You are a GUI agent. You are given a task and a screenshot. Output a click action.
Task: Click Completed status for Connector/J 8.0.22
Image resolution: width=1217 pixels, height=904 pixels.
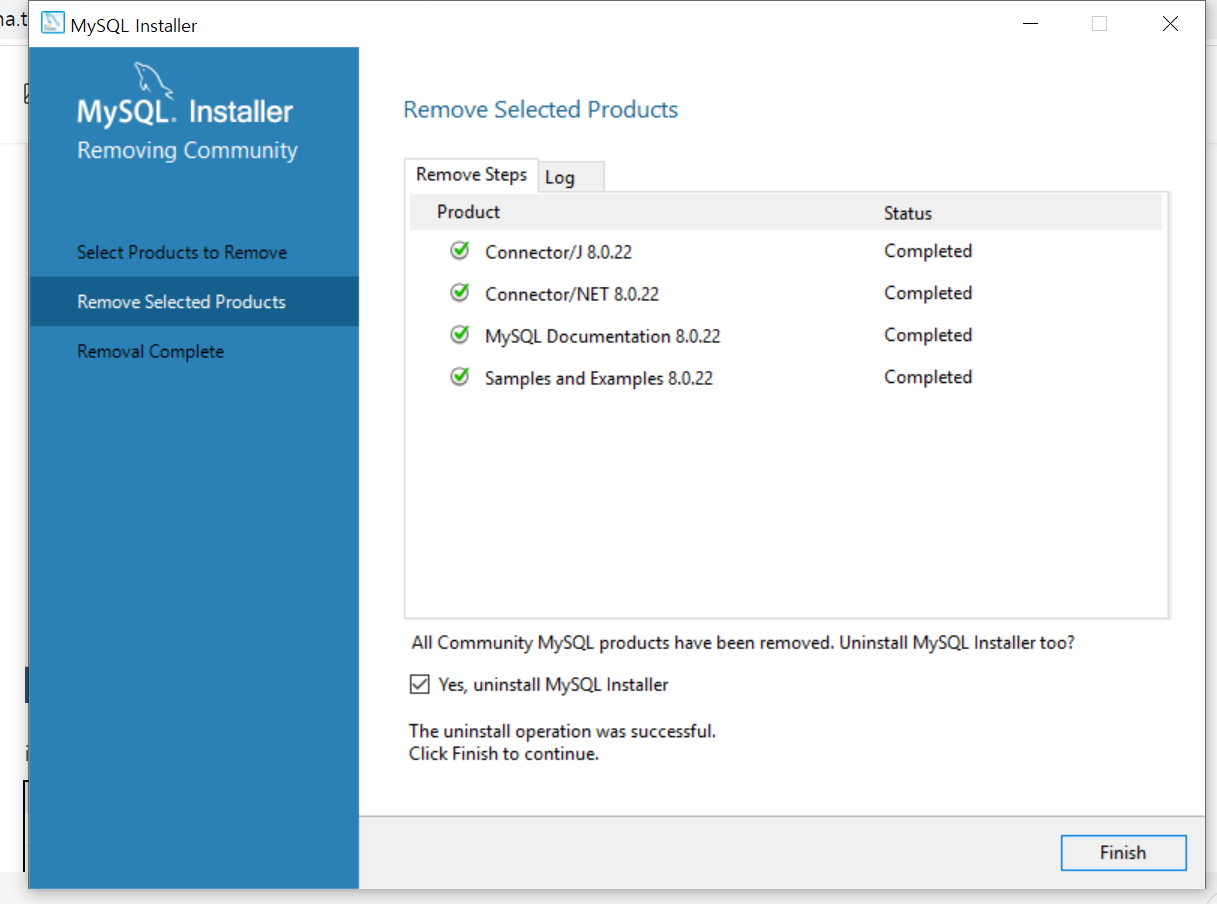click(928, 251)
